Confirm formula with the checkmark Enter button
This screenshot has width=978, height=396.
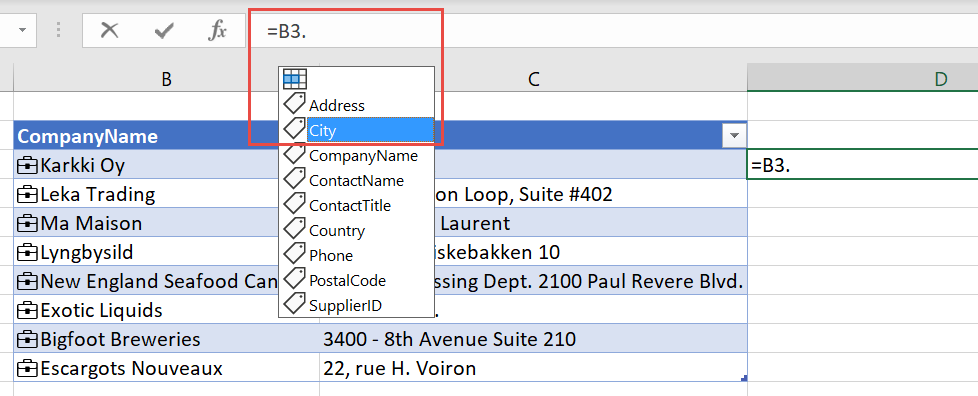point(163,30)
